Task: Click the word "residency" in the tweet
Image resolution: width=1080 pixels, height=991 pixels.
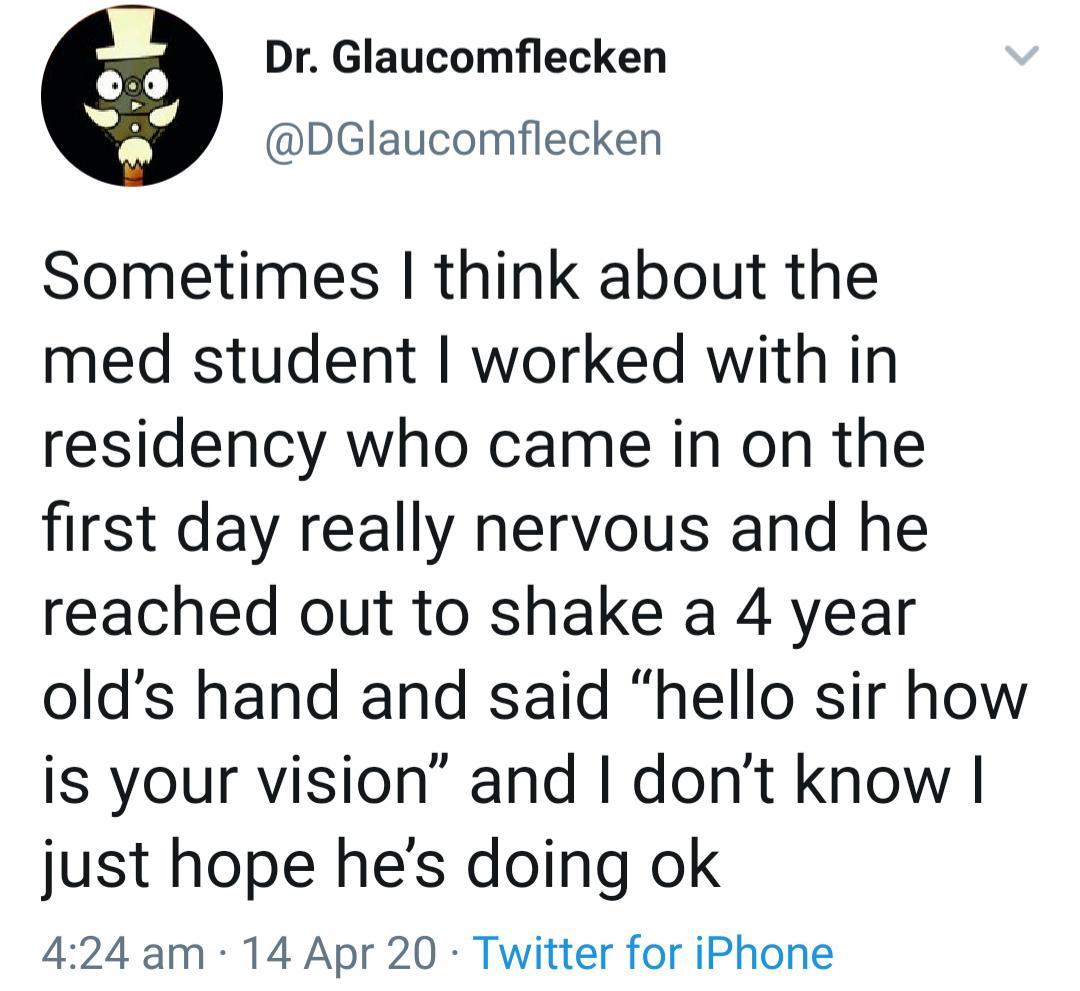Action: [184, 445]
